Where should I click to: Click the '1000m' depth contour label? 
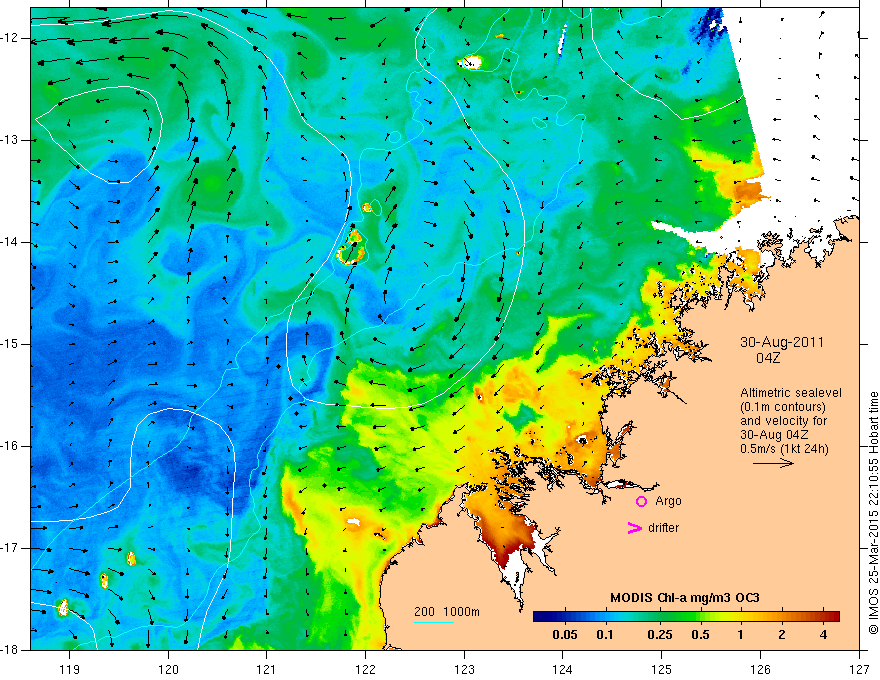[x=462, y=612]
